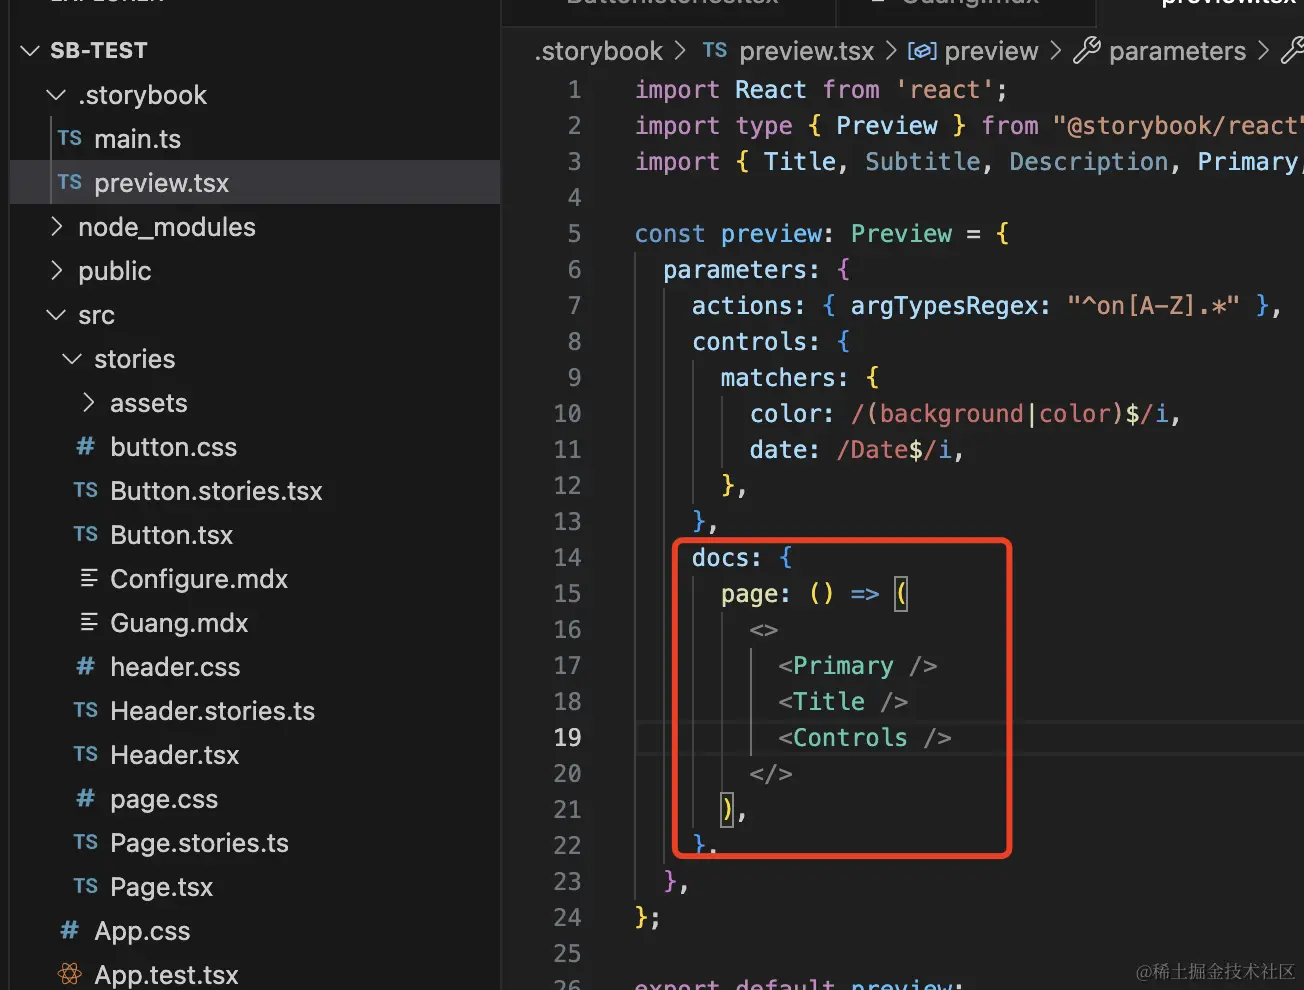Collapse the SB-TEST root folder chevron
Image resolution: width=1304 pixels, height=990 pixels.
point(30,51)
